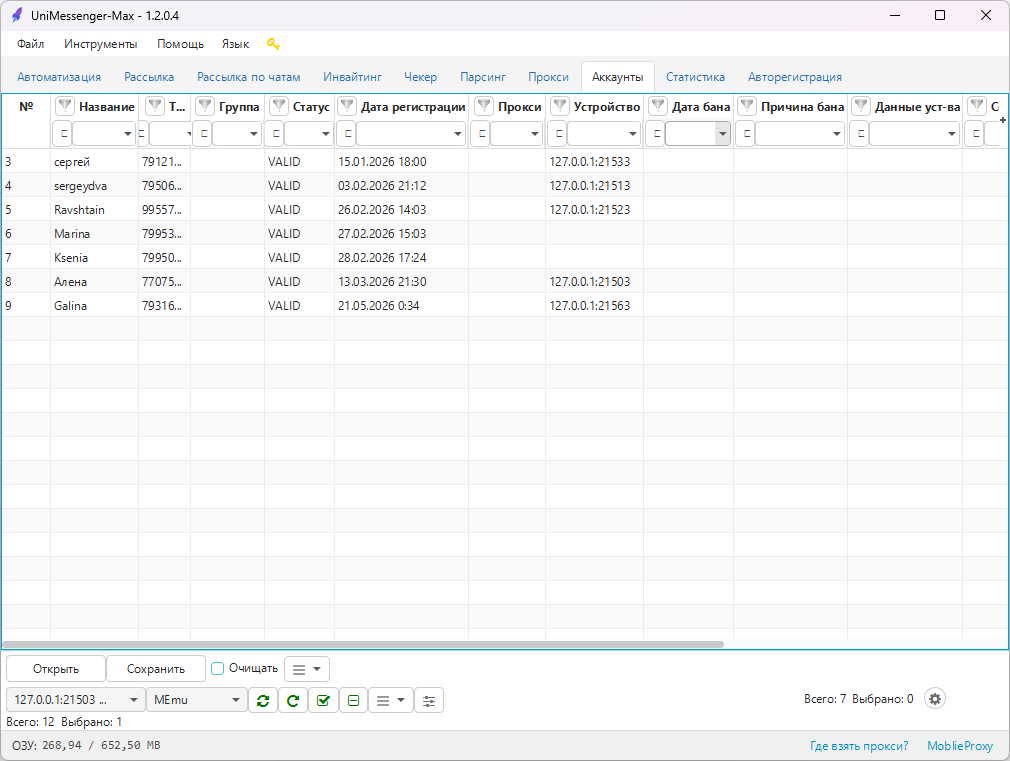Expand the Название filter dropdown

[x=127, y=134]
